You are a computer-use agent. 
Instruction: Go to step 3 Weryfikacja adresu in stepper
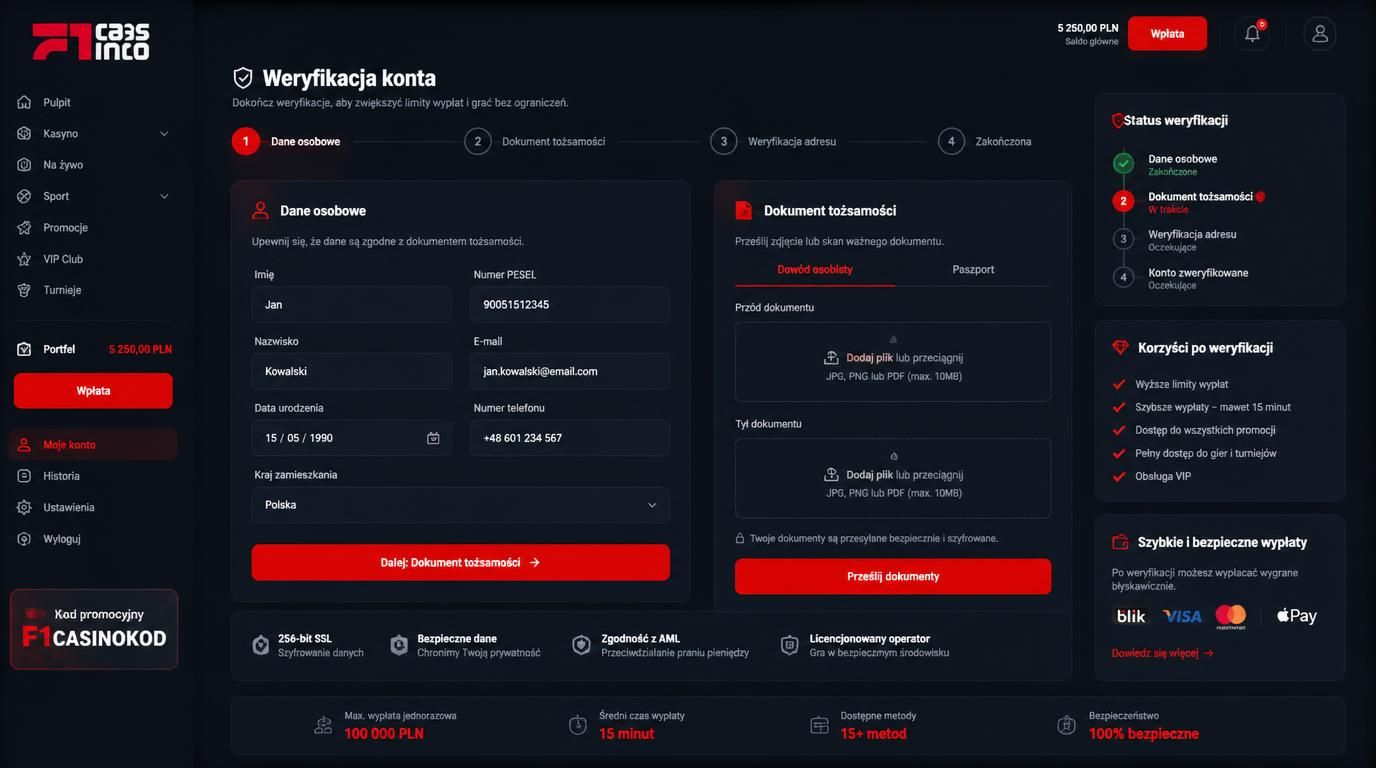coord(773,141)
